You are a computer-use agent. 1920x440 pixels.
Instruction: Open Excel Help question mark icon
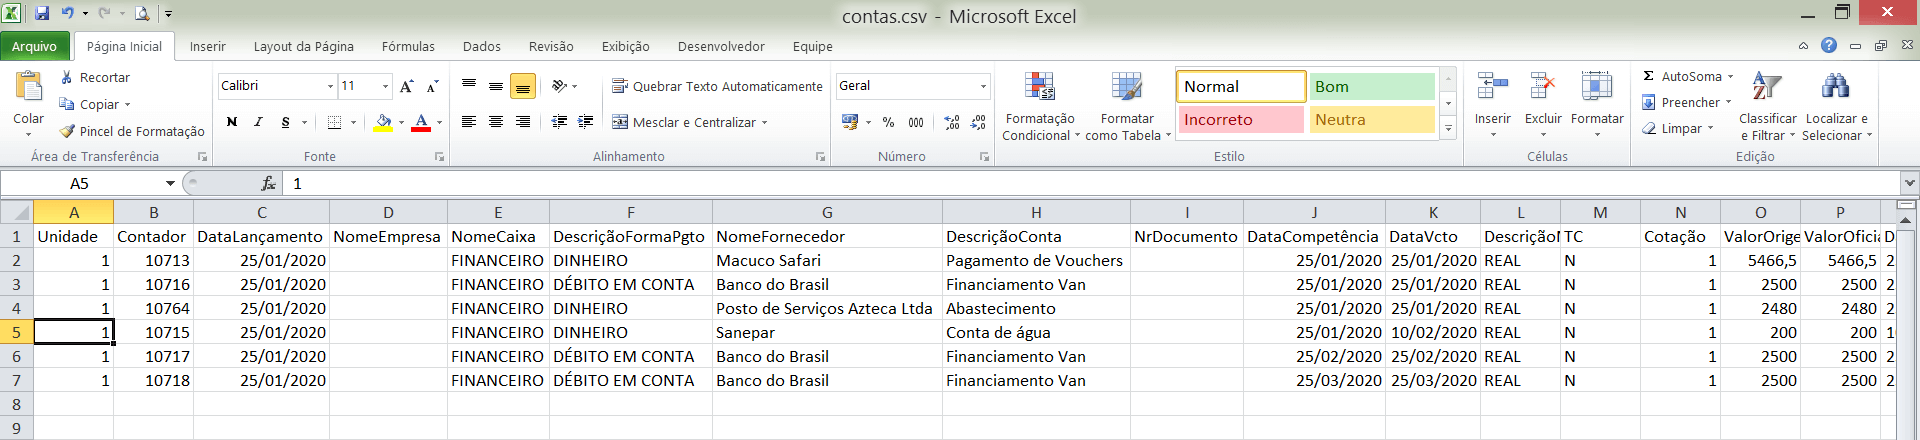click(1829, 45)
